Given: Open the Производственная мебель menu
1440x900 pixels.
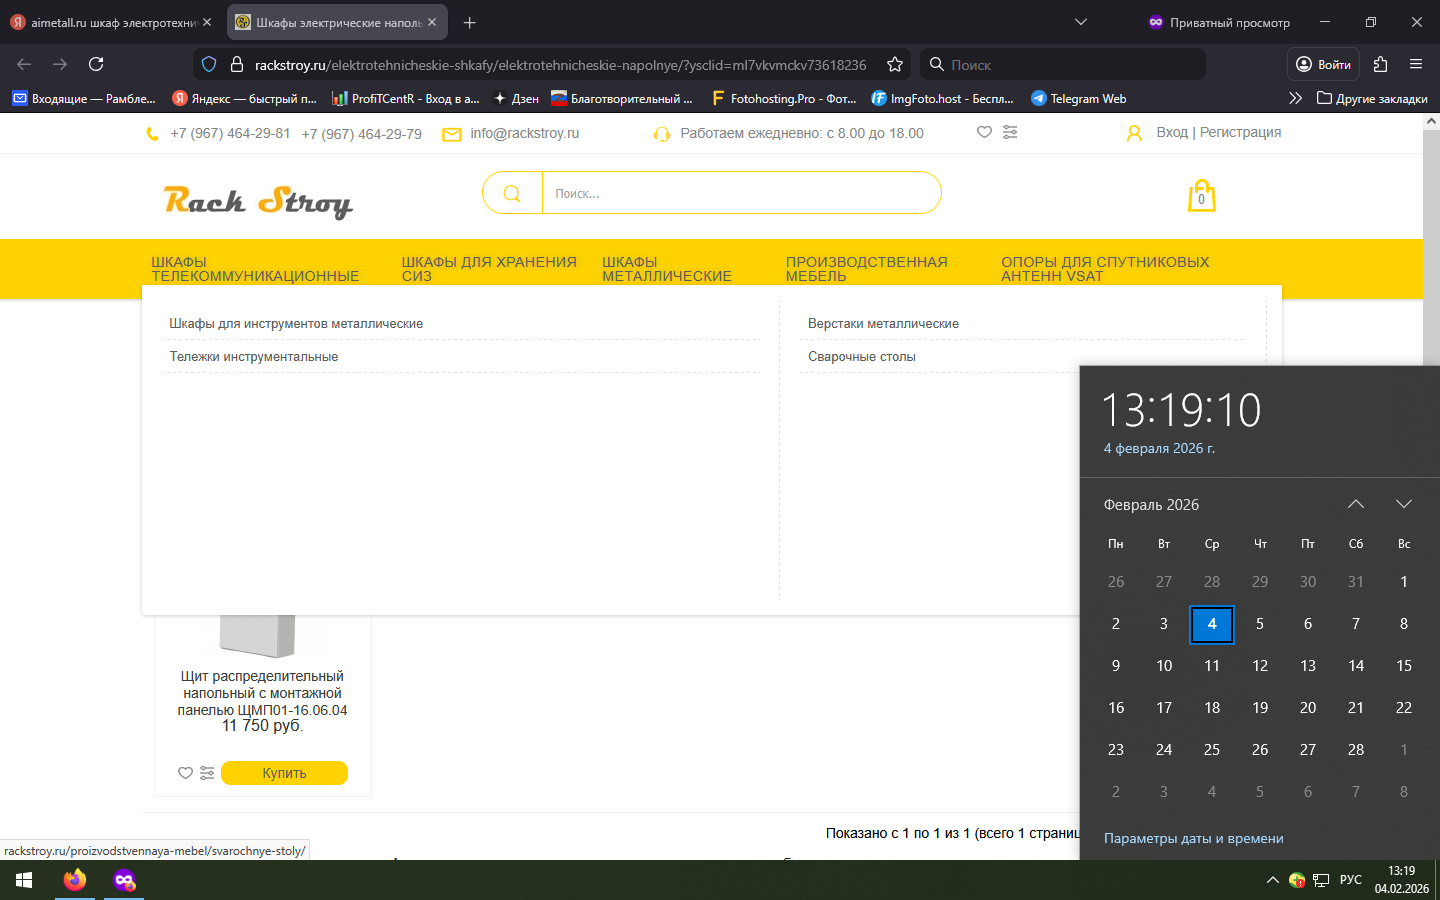Looking at the screenshot, I should 866,269.
